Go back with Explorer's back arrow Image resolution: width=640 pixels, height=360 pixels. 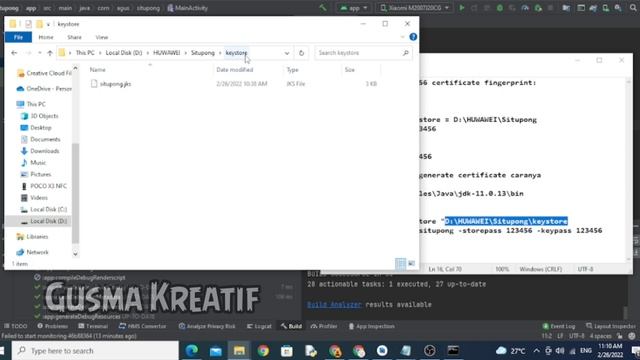(14, 53)
